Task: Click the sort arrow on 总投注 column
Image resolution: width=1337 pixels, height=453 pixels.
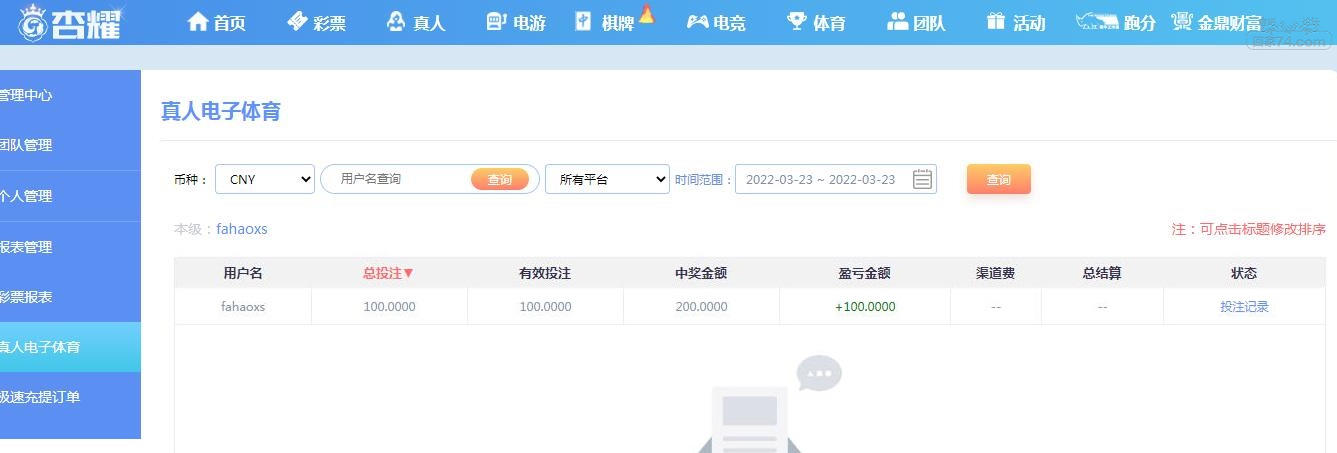Action: (x=408, y=273)
